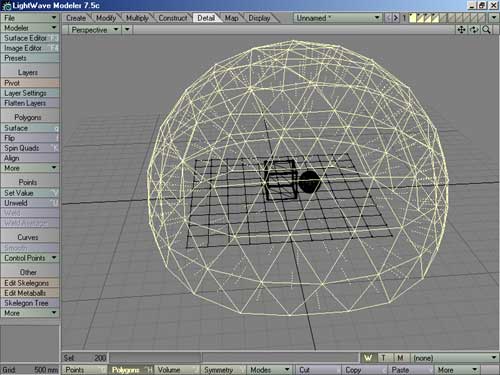Open the Modes dropdown

269,370
